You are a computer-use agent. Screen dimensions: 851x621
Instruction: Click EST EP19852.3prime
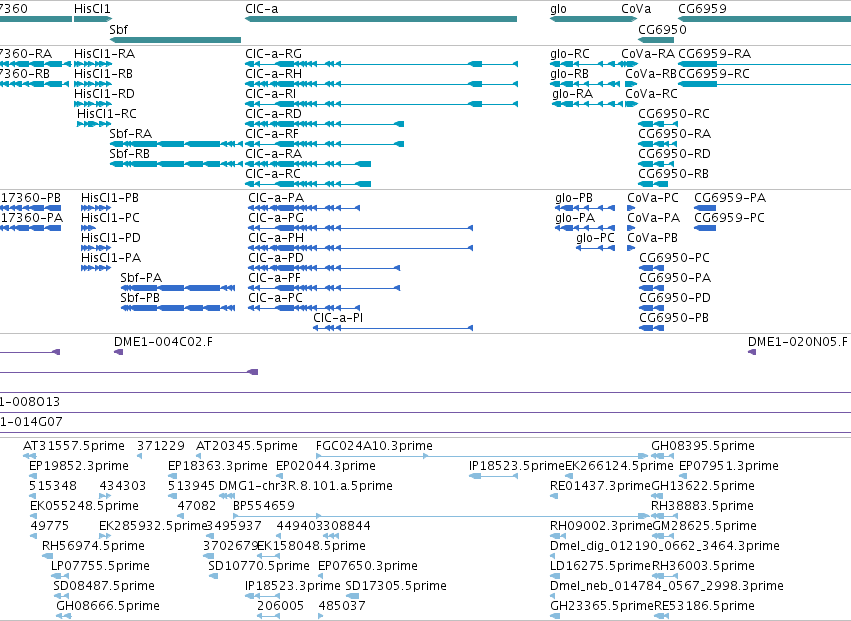point(79,466)
